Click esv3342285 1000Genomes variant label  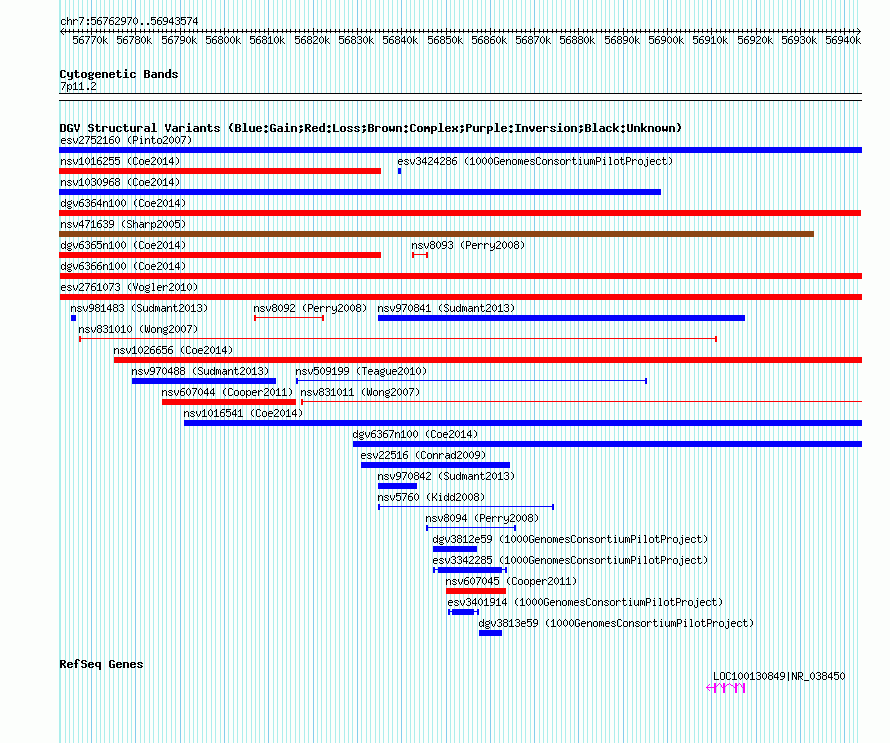tap(570, 560)
